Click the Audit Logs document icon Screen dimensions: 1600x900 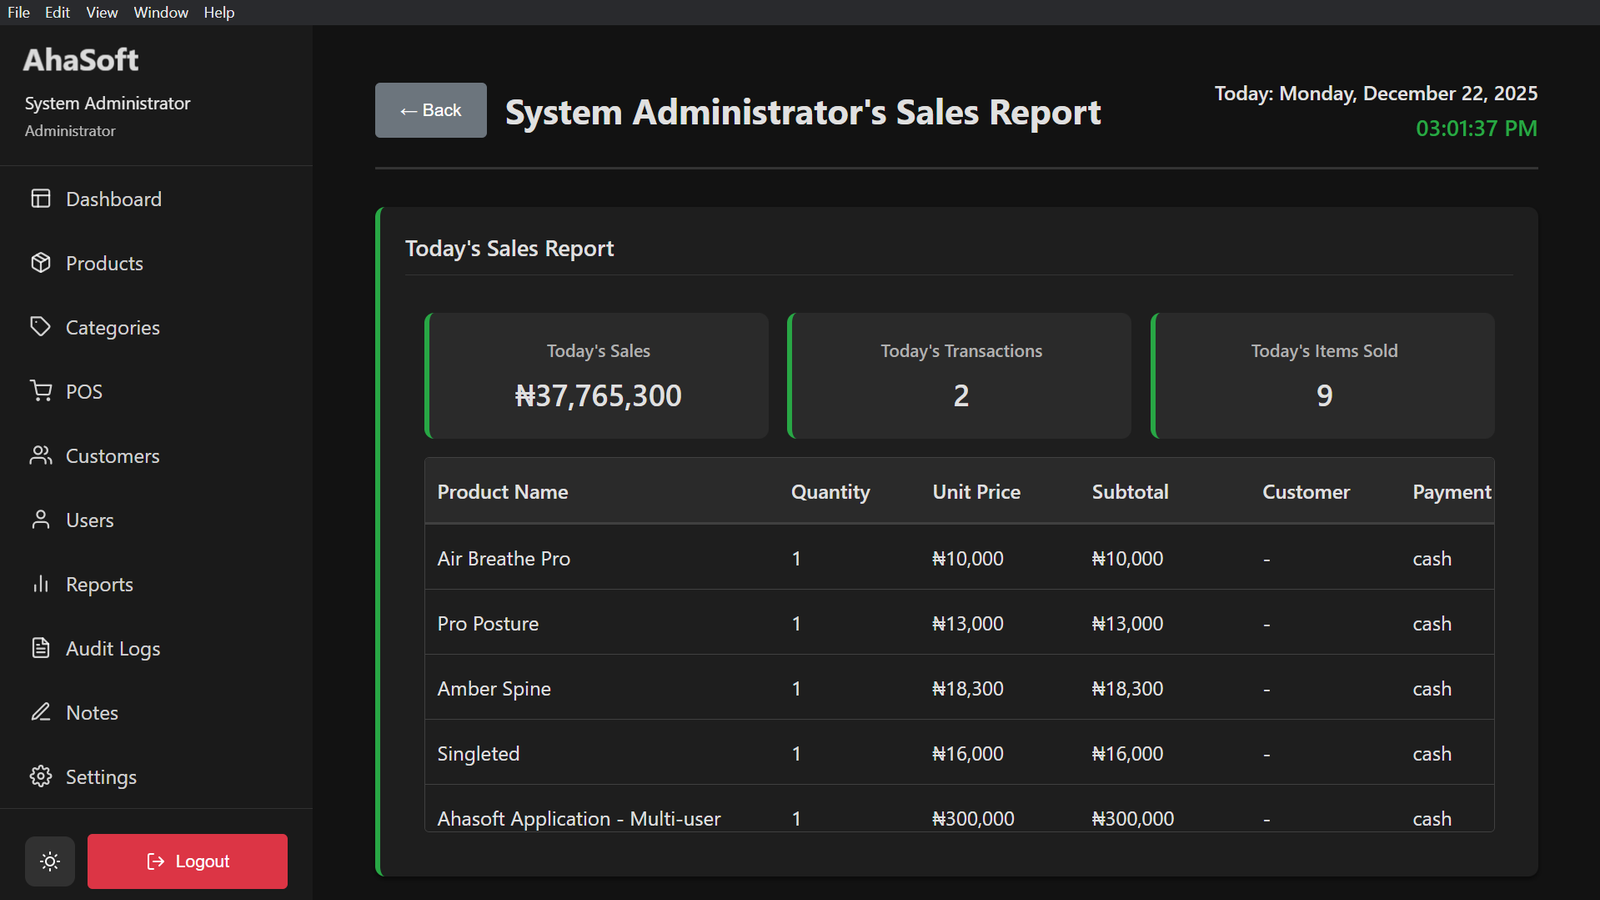coord(41,648)
